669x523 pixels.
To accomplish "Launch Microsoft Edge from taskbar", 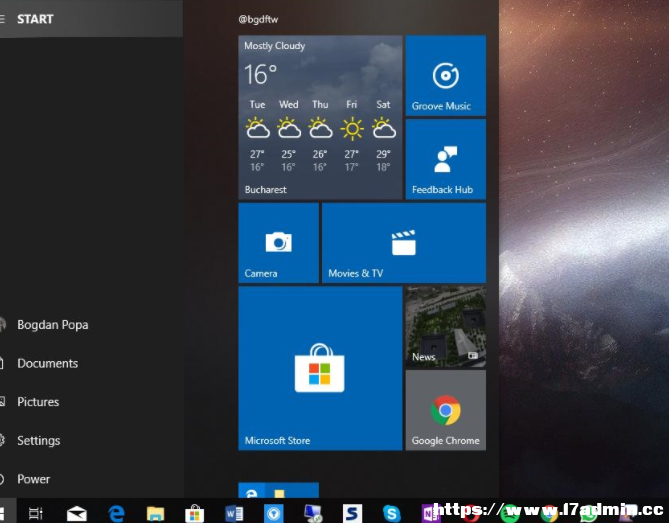I will coord(116,514).
